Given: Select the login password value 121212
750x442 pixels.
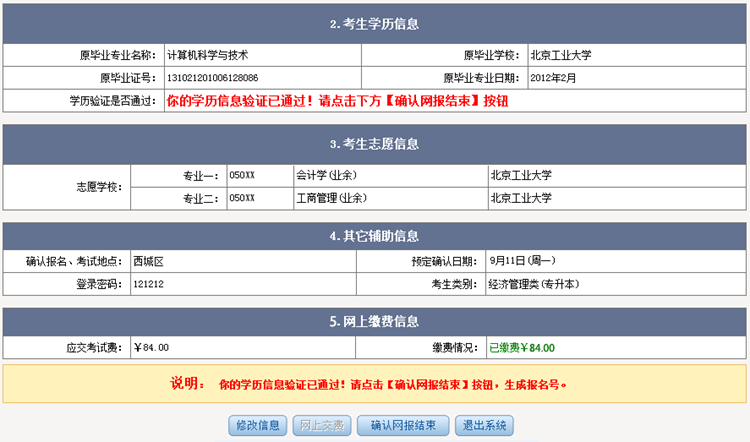Looking at the screenshot, I should tap(148, 284).
